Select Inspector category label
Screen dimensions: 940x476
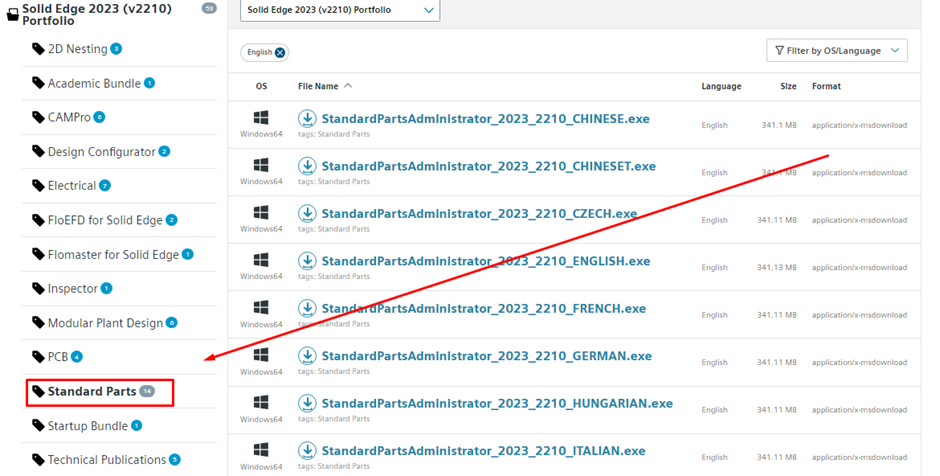click(x=73, y=289)
